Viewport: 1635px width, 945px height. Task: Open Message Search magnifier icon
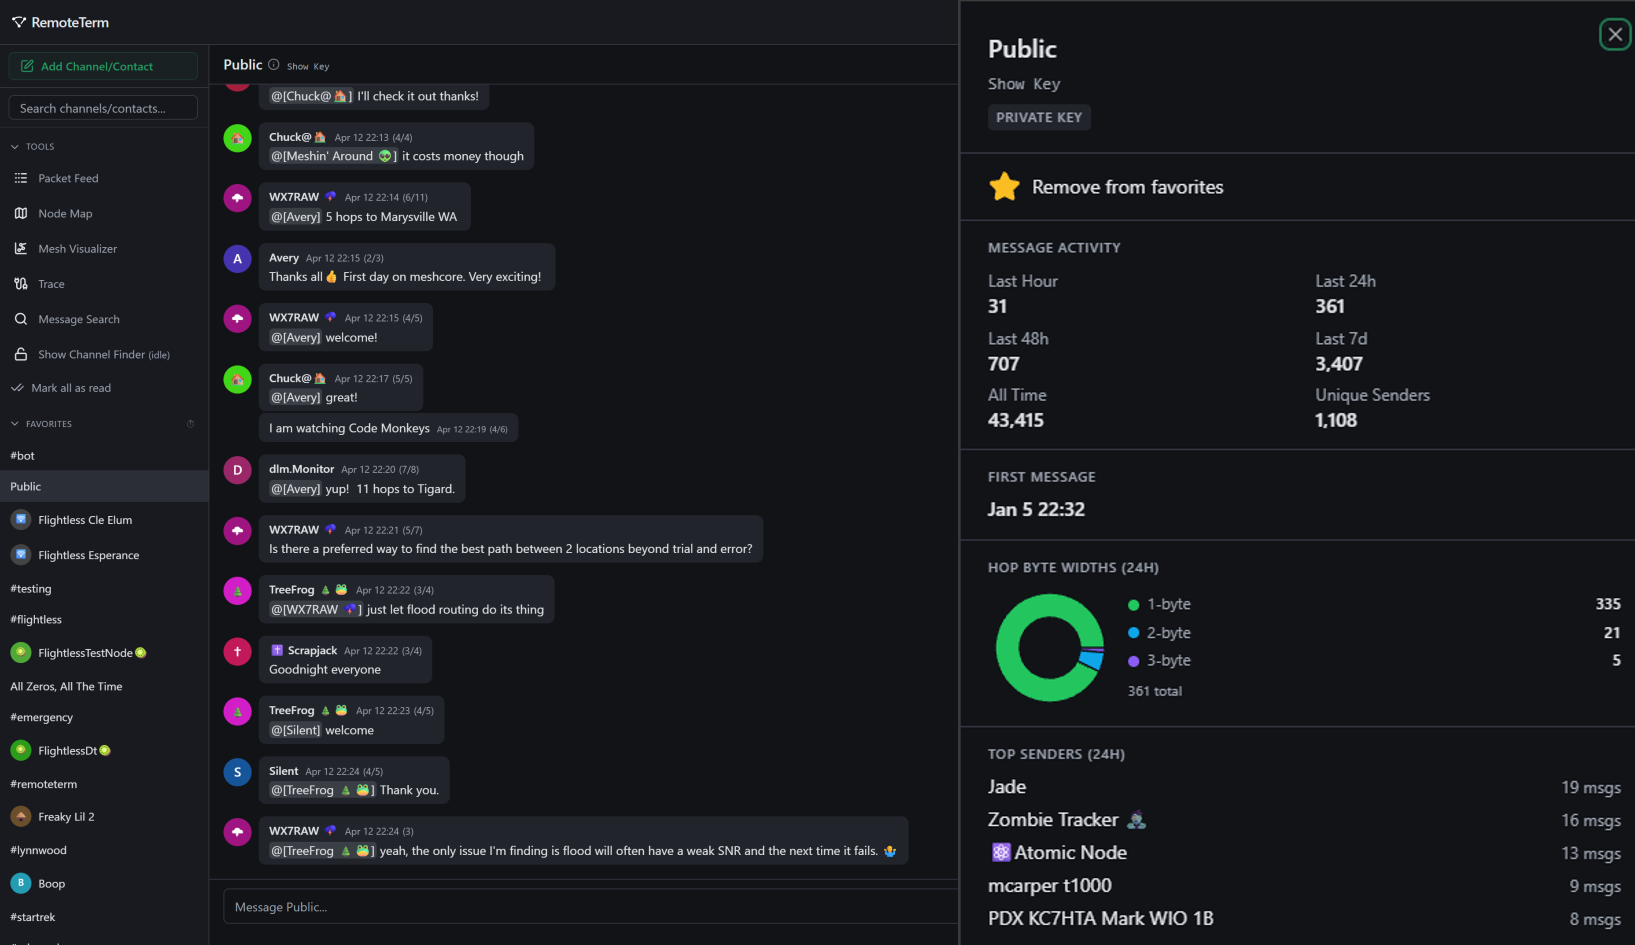click(21, 319)
